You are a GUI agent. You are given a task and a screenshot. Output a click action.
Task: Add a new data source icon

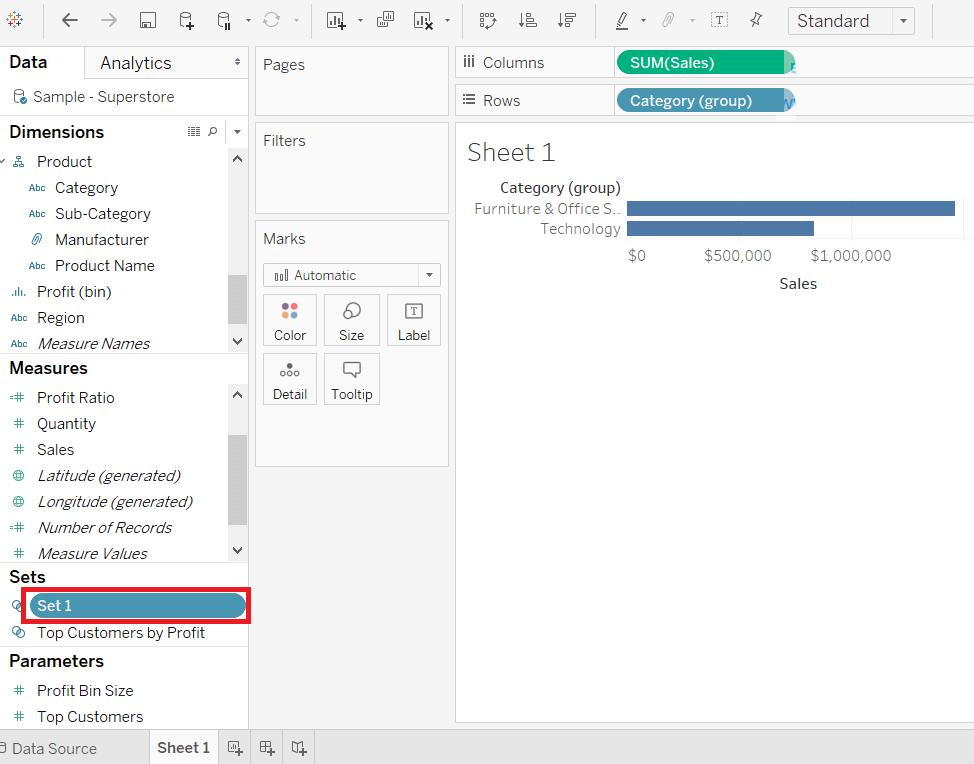[x=186, y=20]
